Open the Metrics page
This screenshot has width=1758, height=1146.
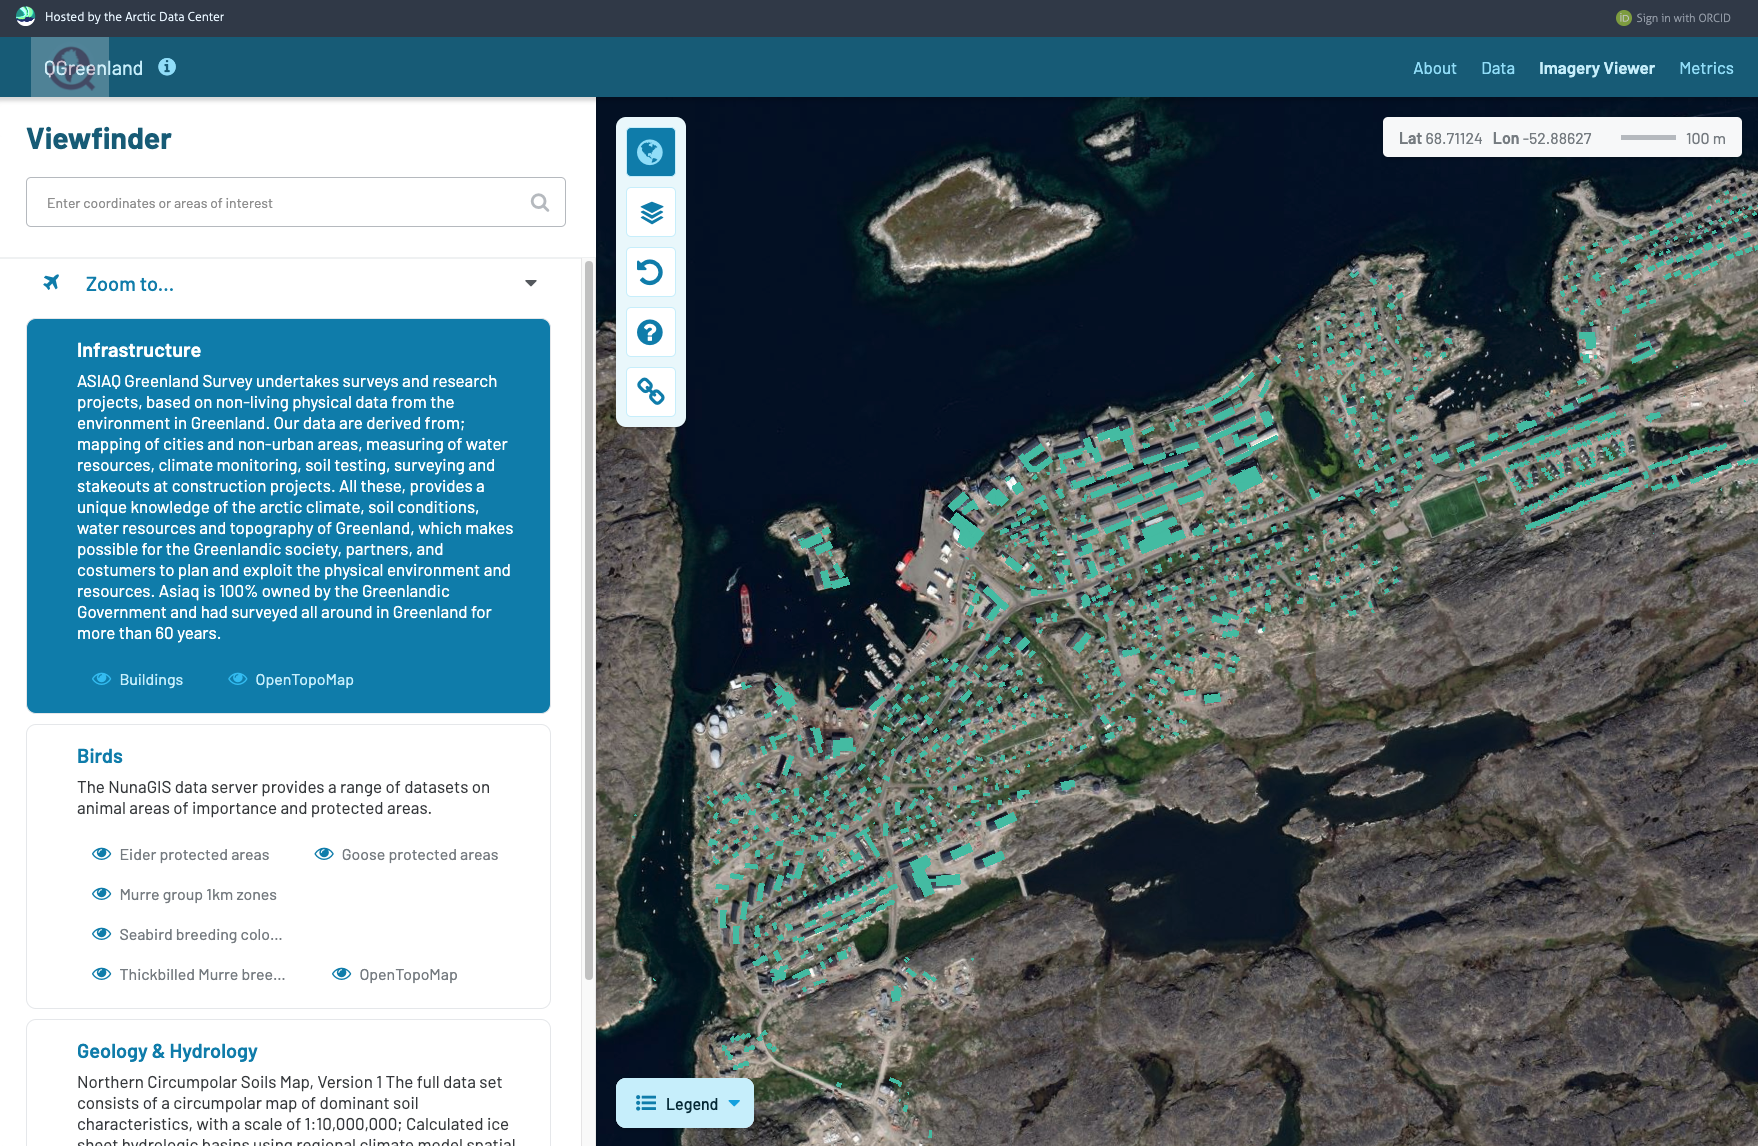point(1706,68)
